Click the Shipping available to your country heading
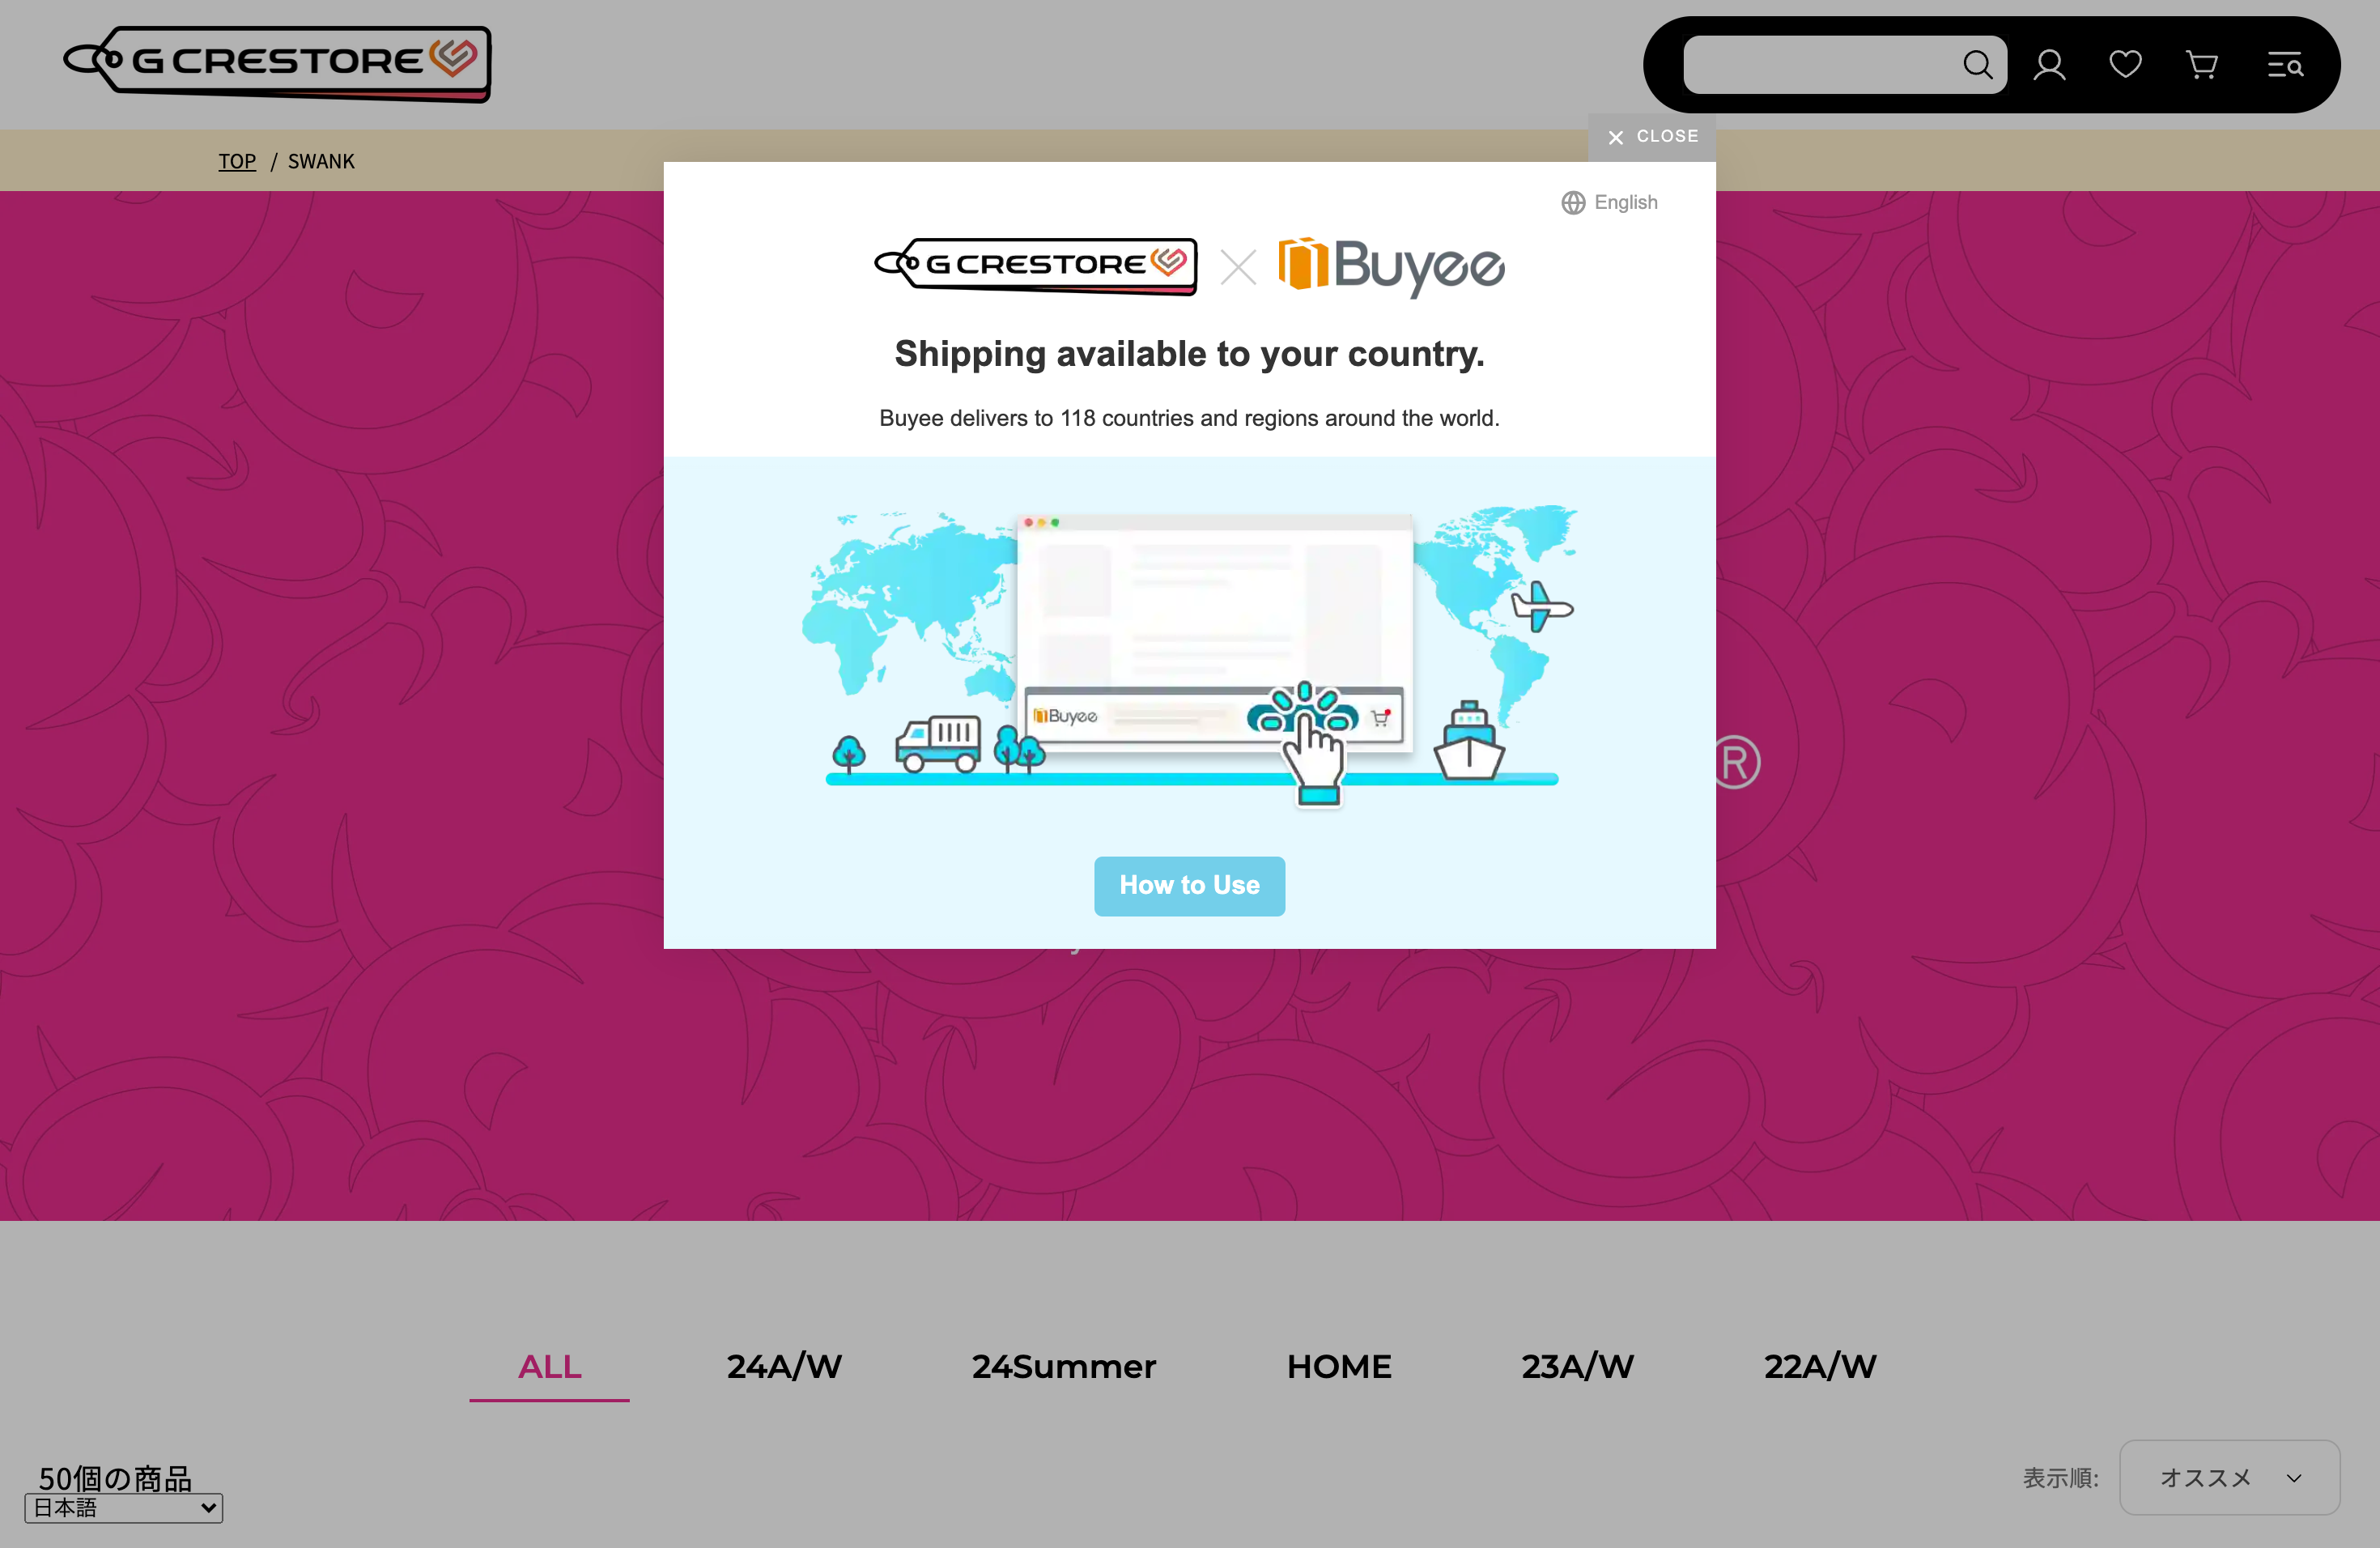The image size is (2380, 1548). tap(1189, 354)
